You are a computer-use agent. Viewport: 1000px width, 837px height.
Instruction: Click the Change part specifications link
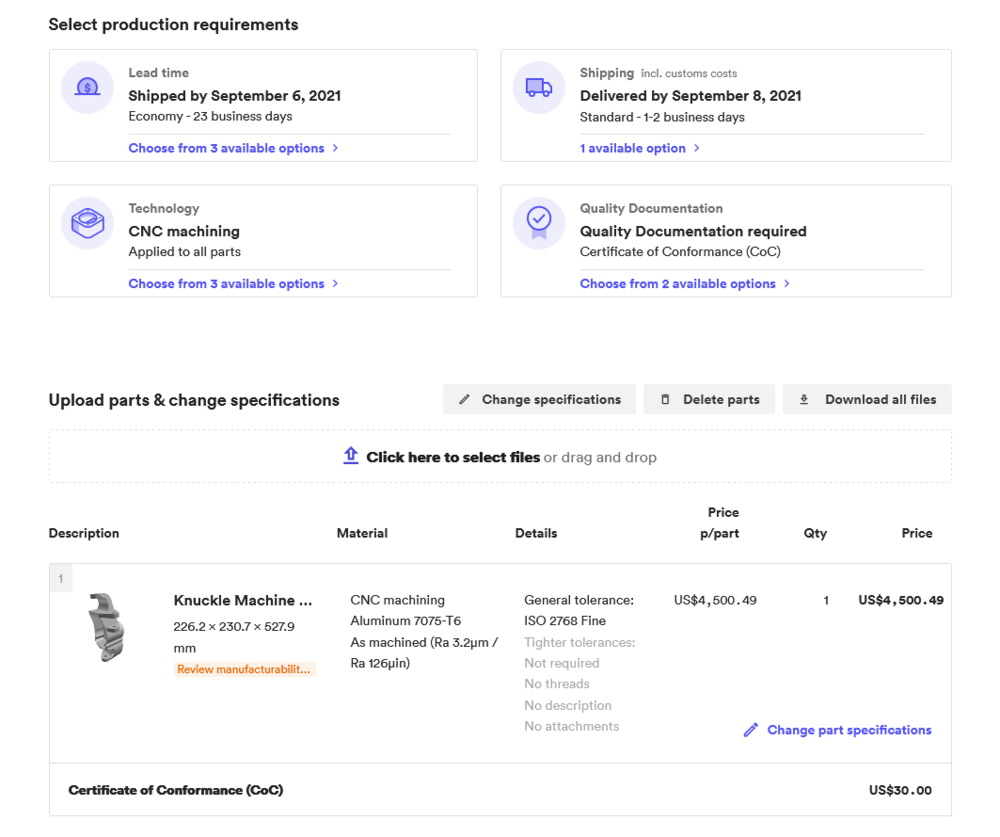(849, 730)
